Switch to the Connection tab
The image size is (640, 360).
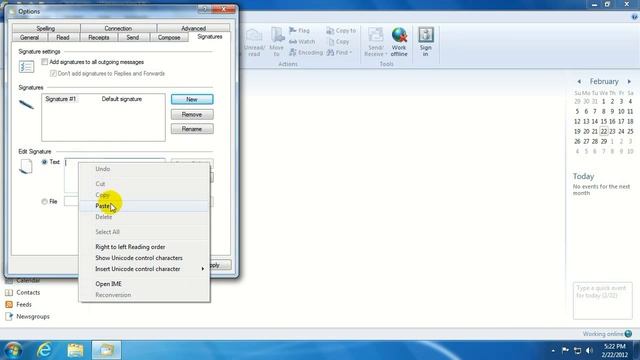118,28
